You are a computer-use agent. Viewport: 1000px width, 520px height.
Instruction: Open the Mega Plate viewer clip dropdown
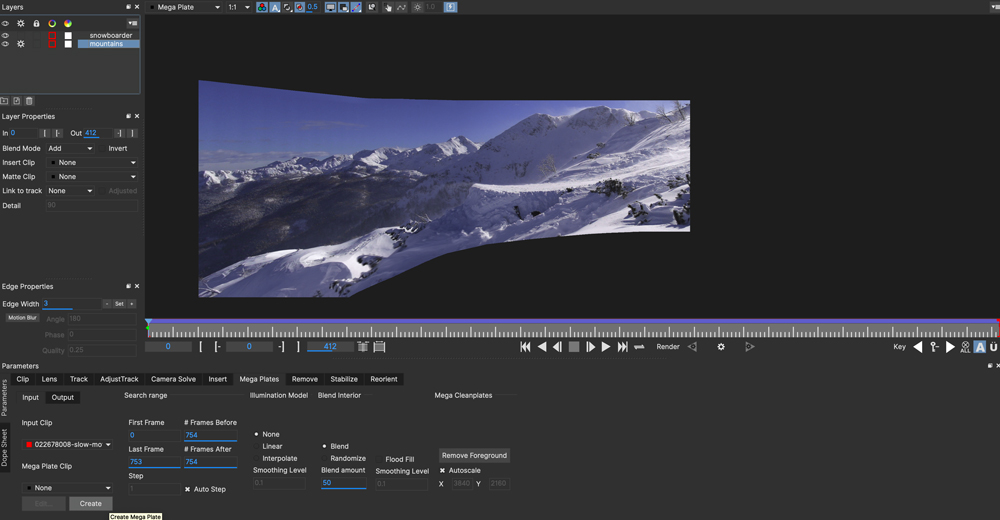[185, 7]
